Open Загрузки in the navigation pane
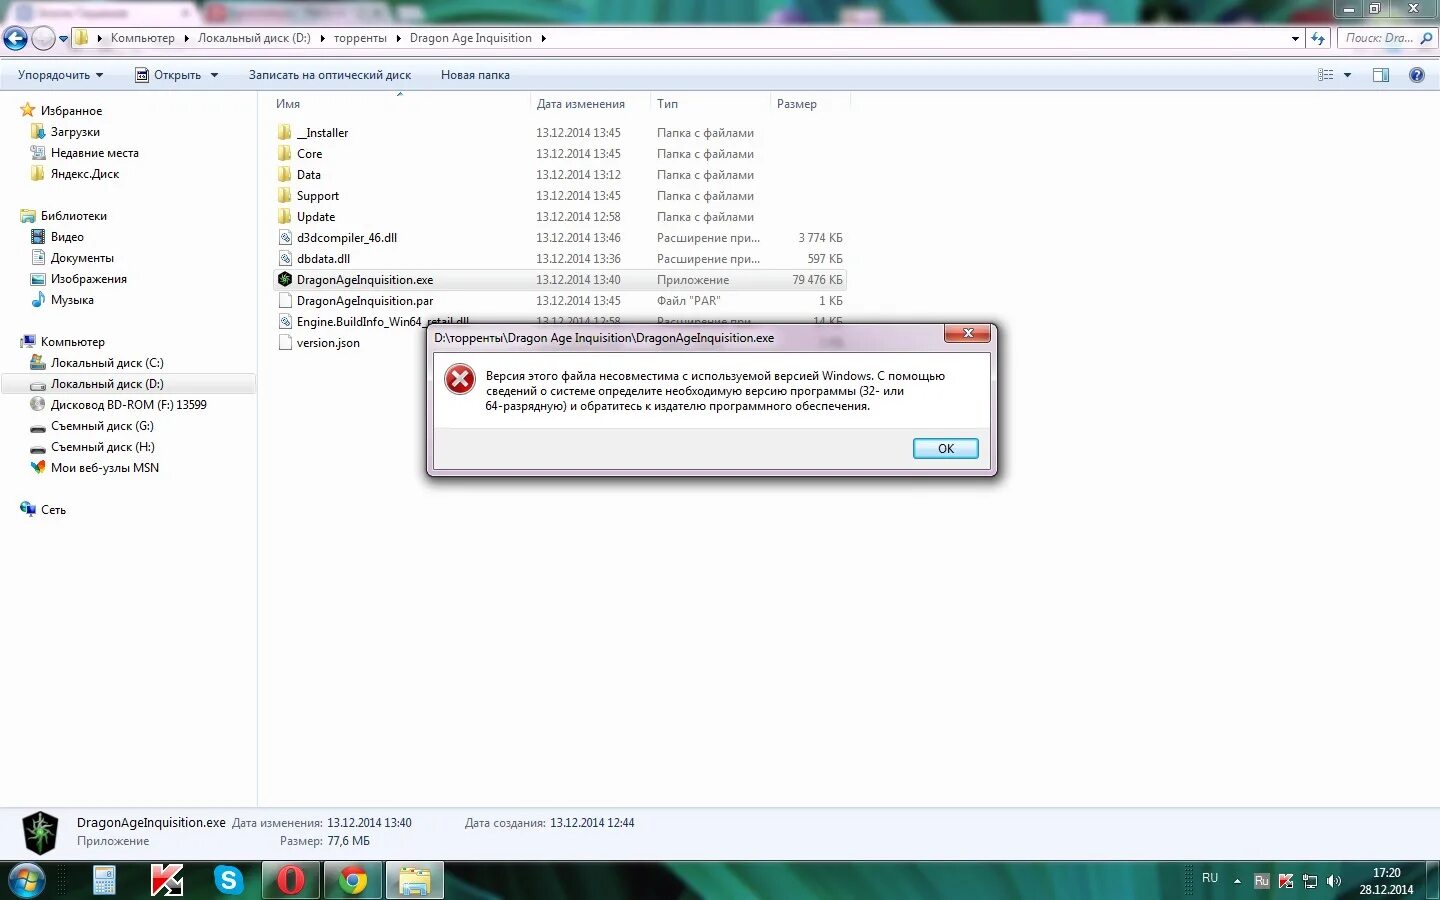The height and width of the screenshot is (900, 1440). pos(75,132)
